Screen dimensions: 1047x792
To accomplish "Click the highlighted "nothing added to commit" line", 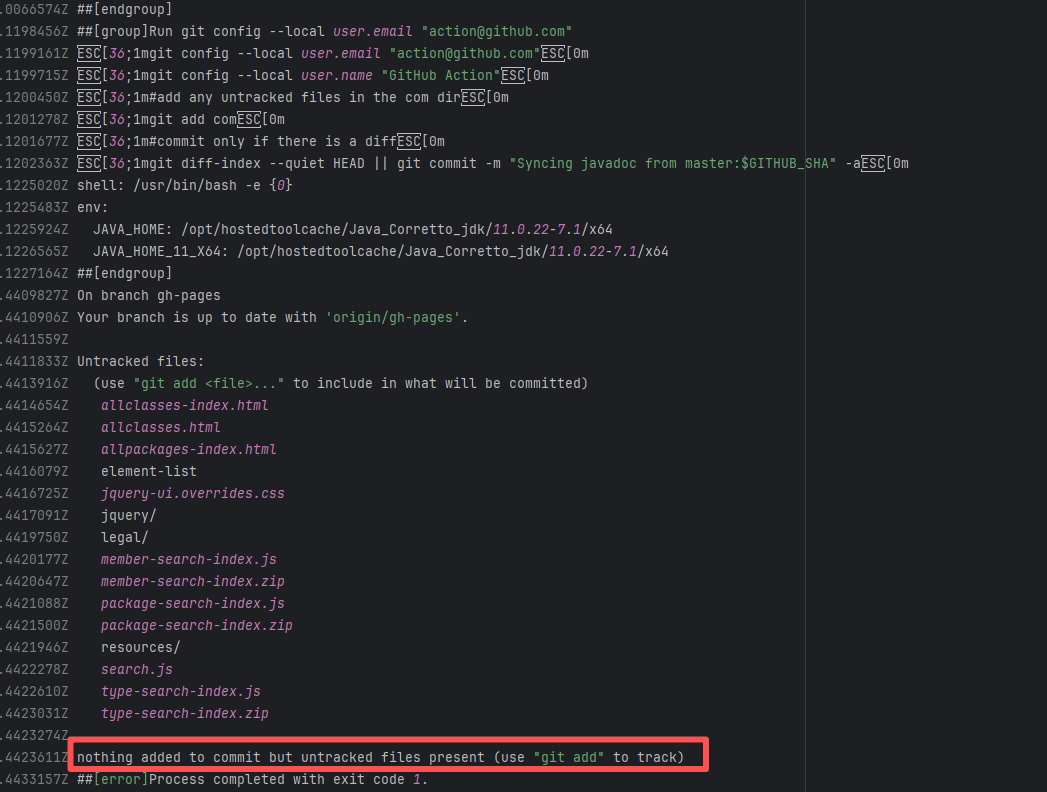I will coord(380,758).
